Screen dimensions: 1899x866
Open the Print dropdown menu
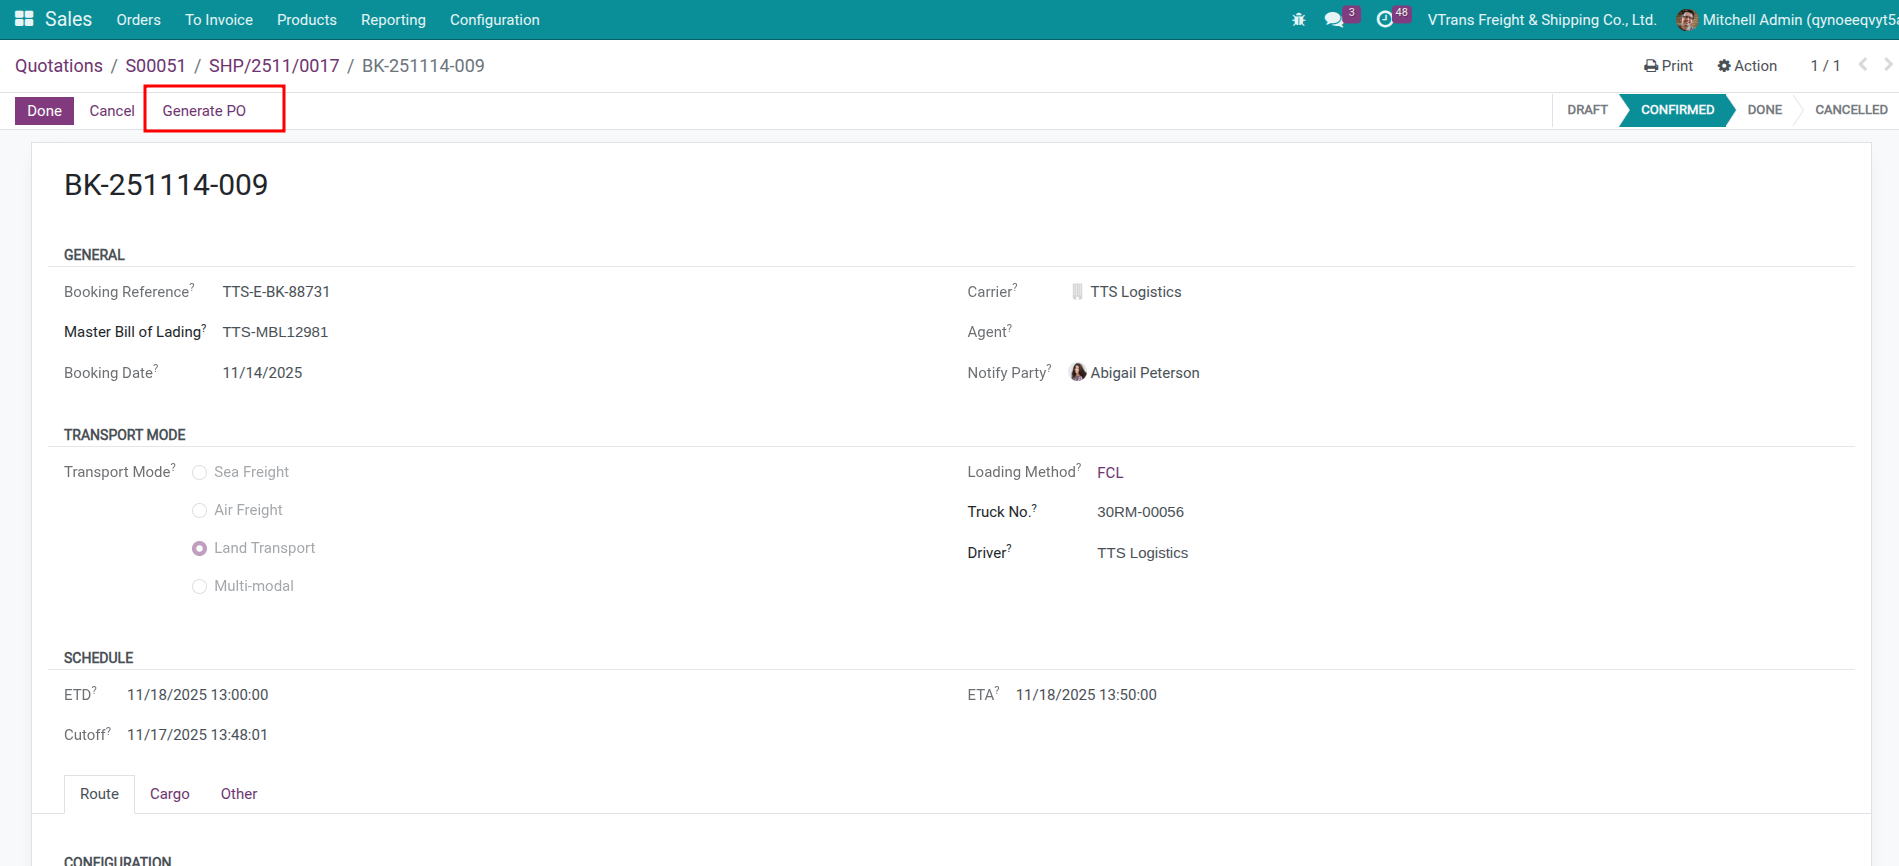click(x=1668, y=66)
